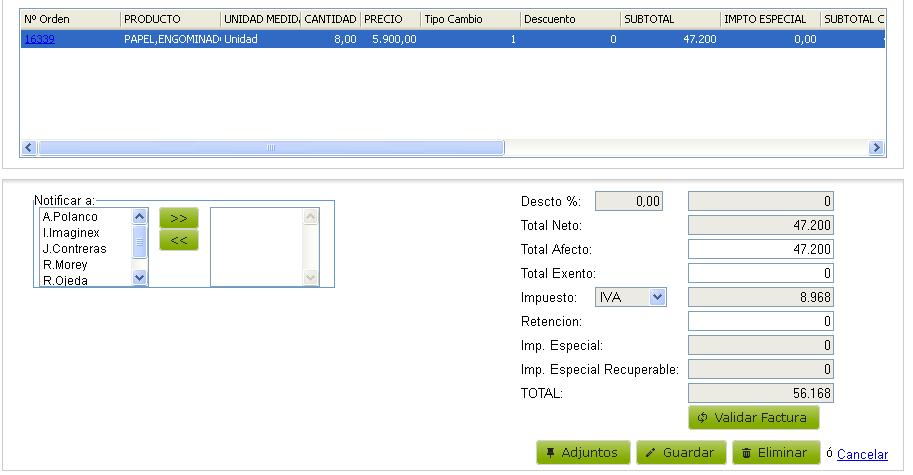Click up arrow of the empty recipients list

[310, 217]
